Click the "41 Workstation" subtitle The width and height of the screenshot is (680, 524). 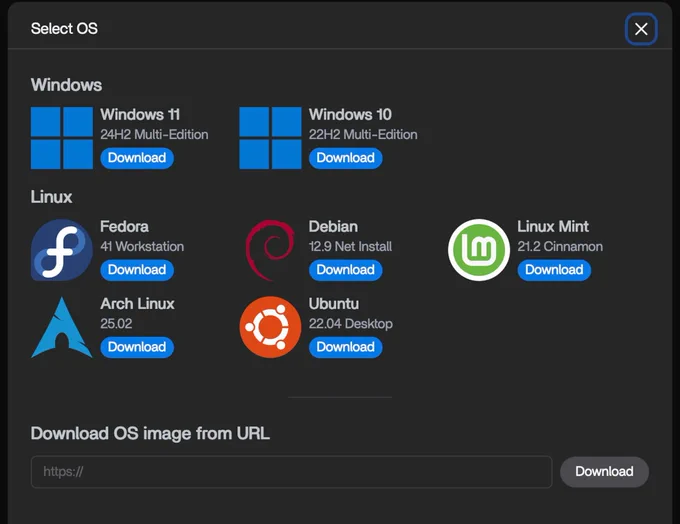(142, 246)
